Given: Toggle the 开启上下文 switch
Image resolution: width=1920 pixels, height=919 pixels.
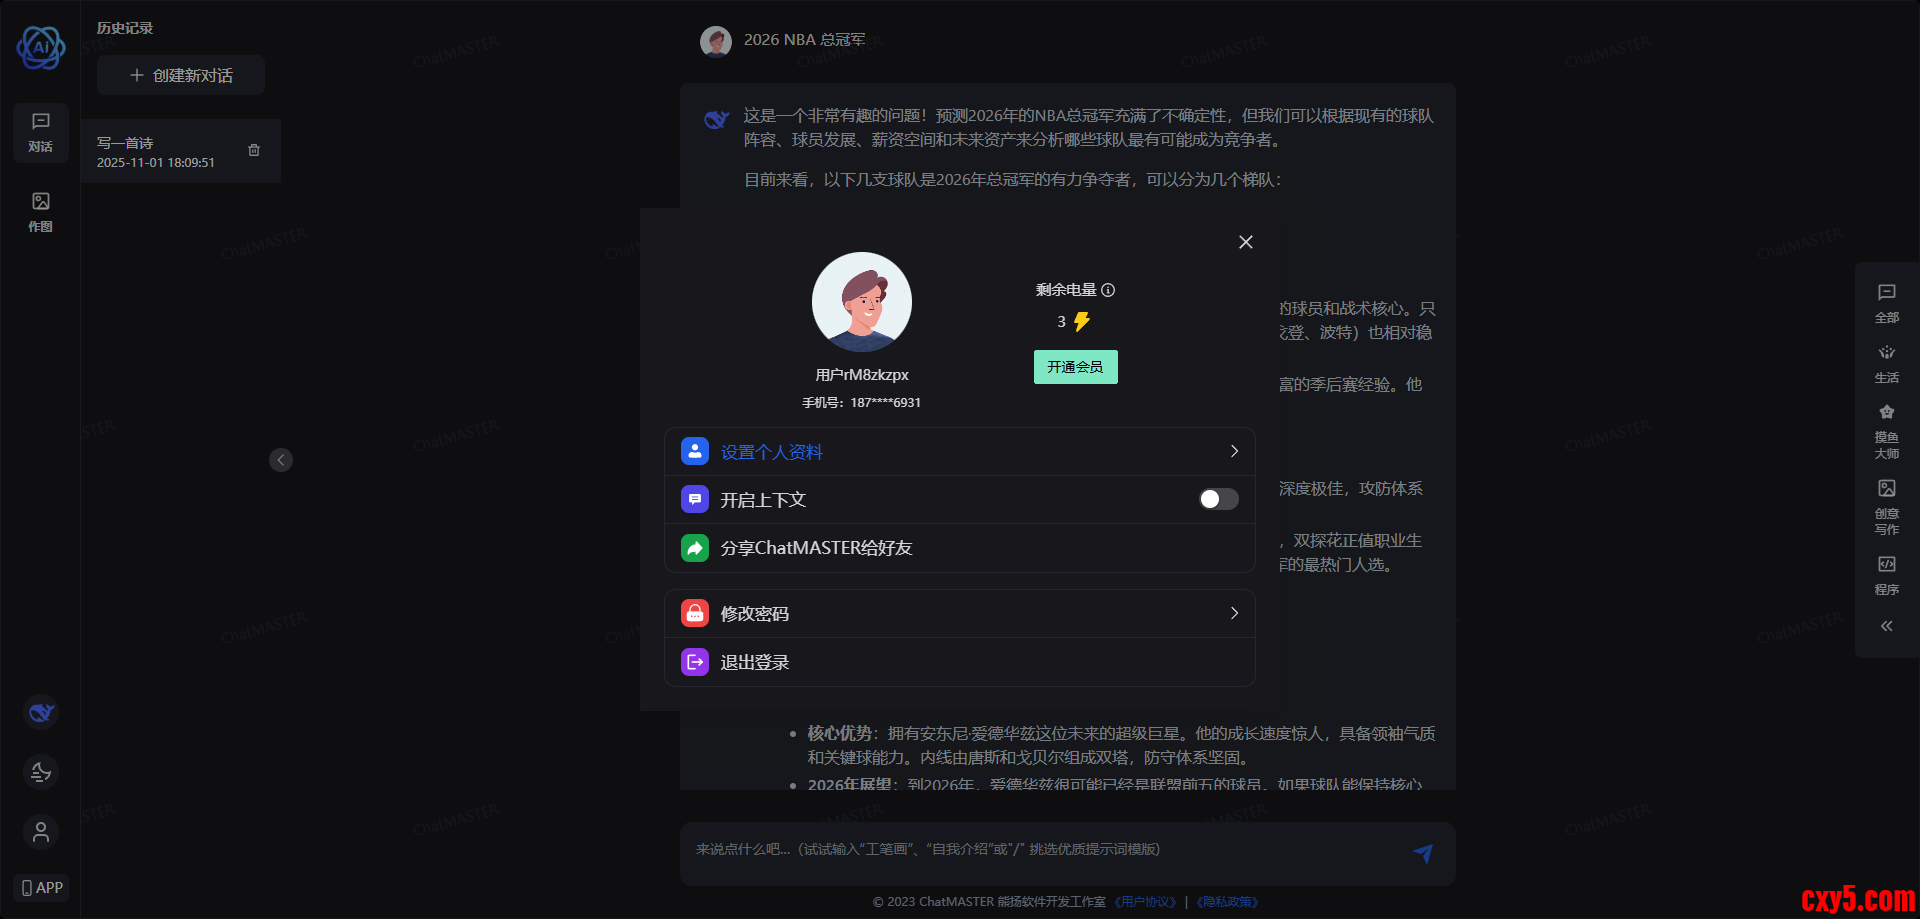Looking at the screenshot, I should click(1219, 499).
